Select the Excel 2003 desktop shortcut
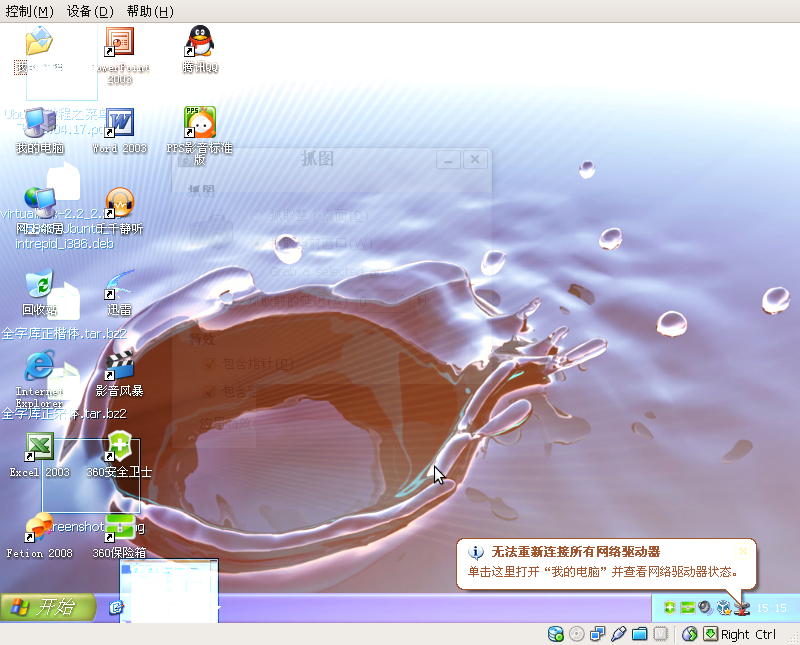Image resolution: width=800 pixels, height=645 pixels. (x=40, y=455)
